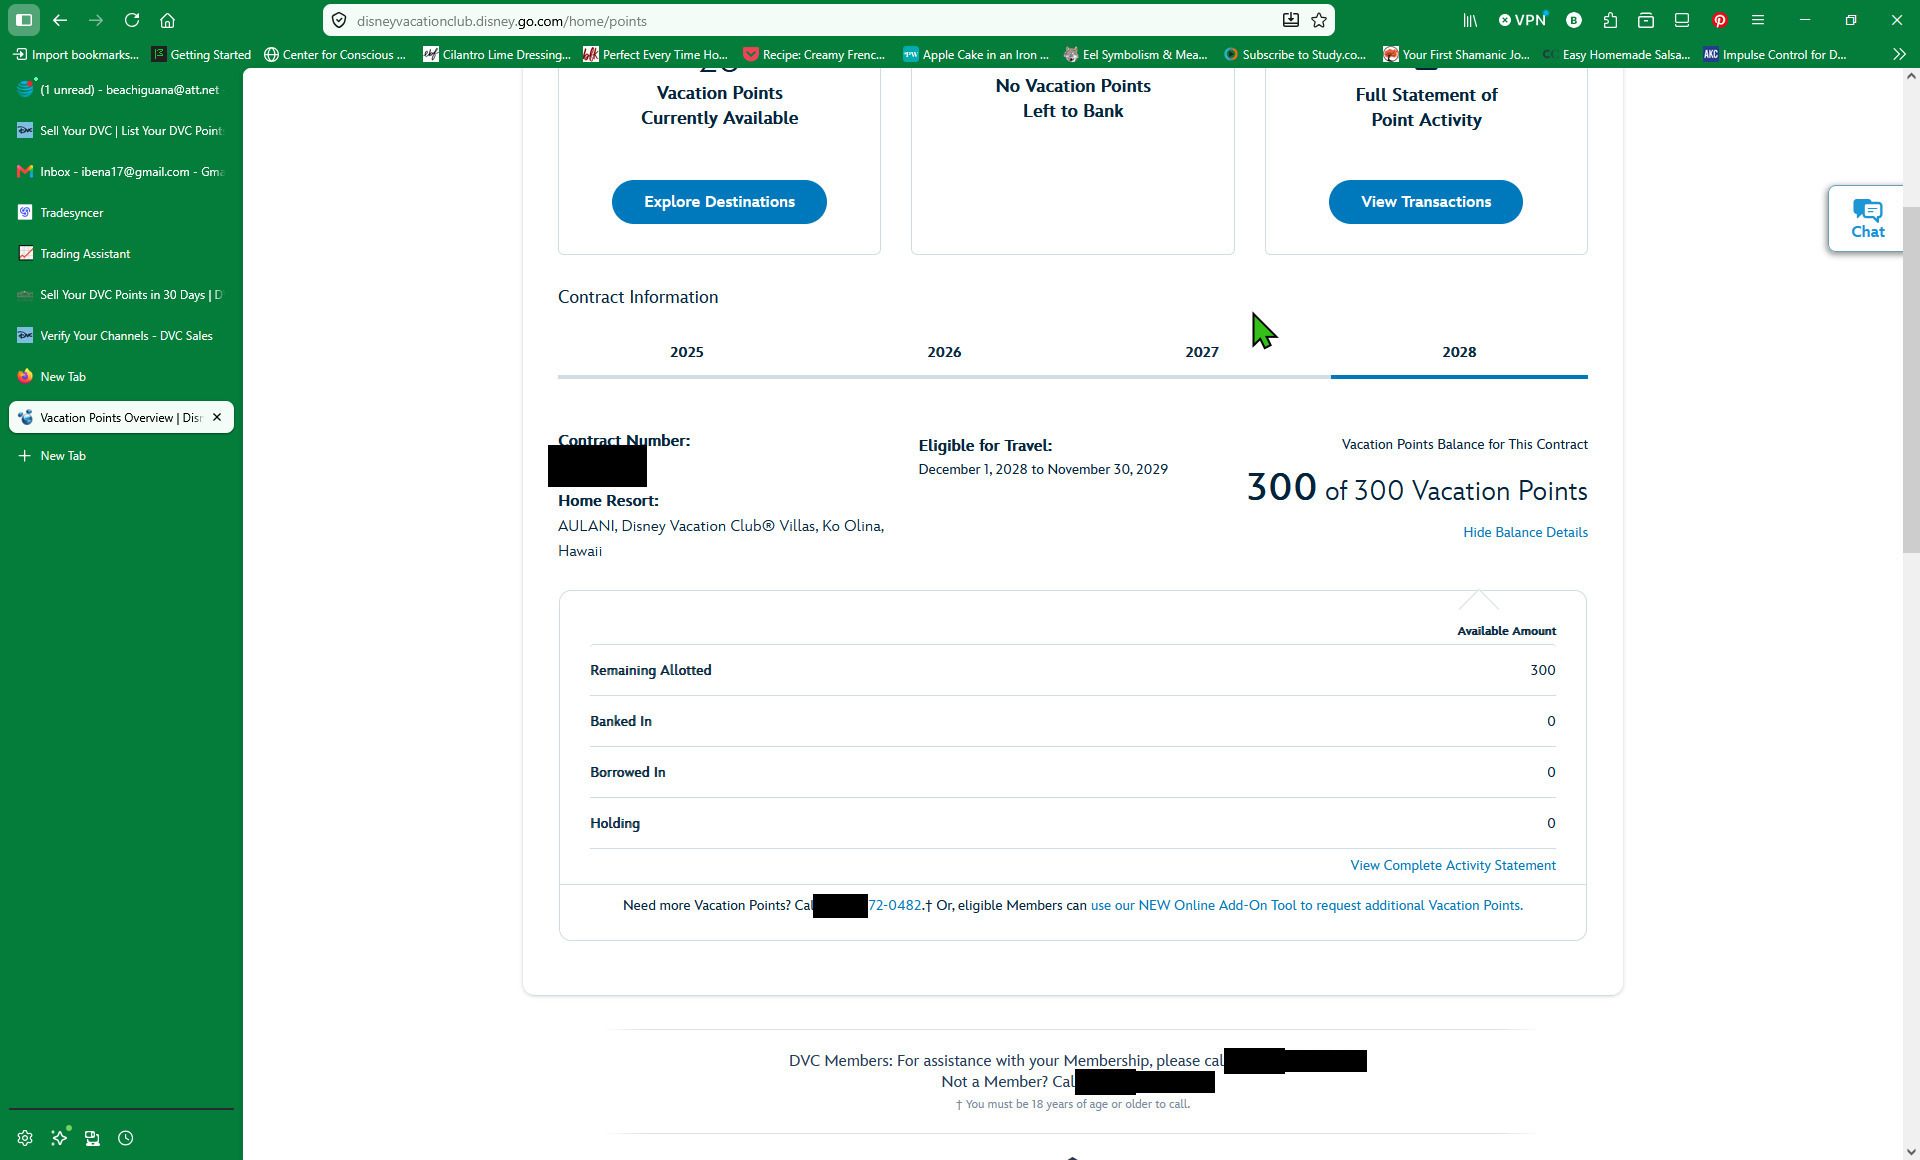
Task: Open Import bookmarks bookmark
Action: click(x=76, y=54)
